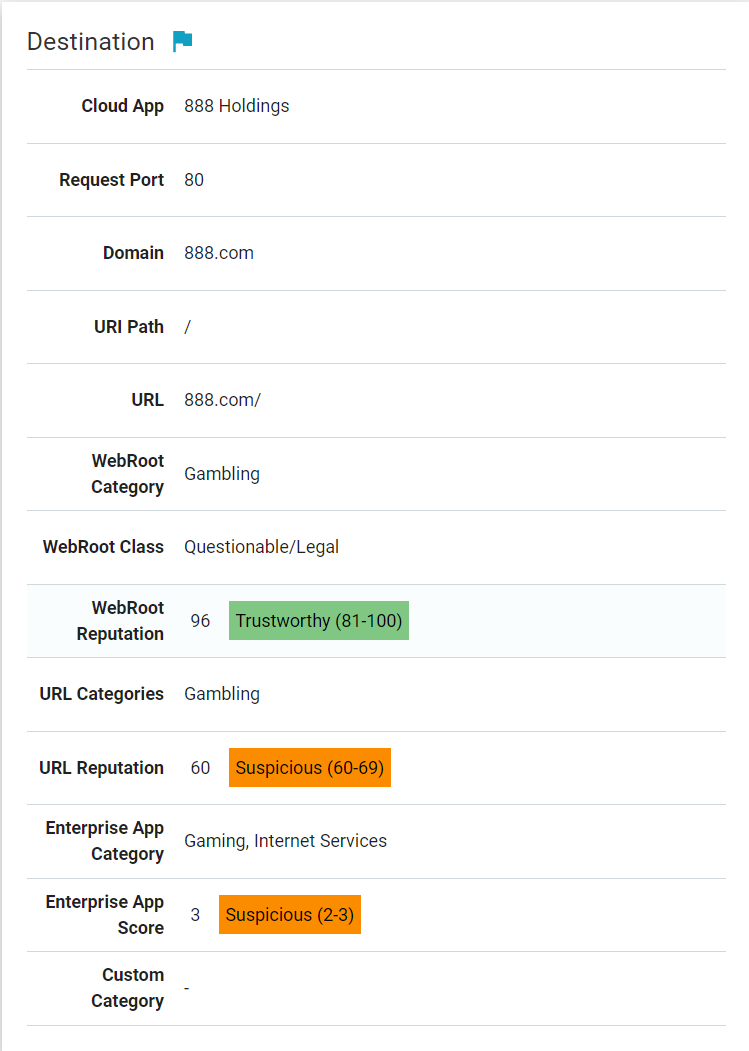Click the 888.com/ URL value
The width and height of the screenshot is (749, 1051).
[x=223, y=400]
